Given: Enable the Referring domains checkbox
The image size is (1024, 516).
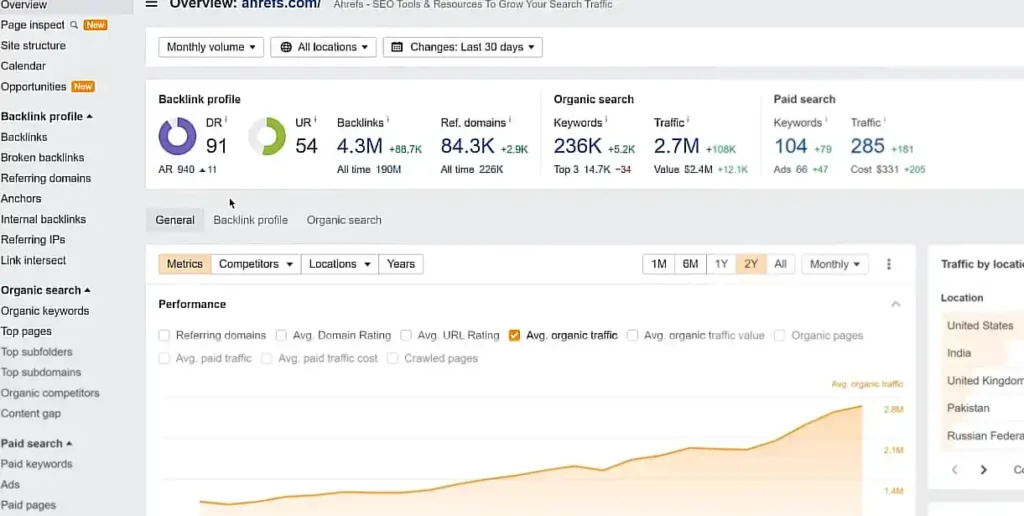Looking at the screenshot, I should click(x=164, y=335).
